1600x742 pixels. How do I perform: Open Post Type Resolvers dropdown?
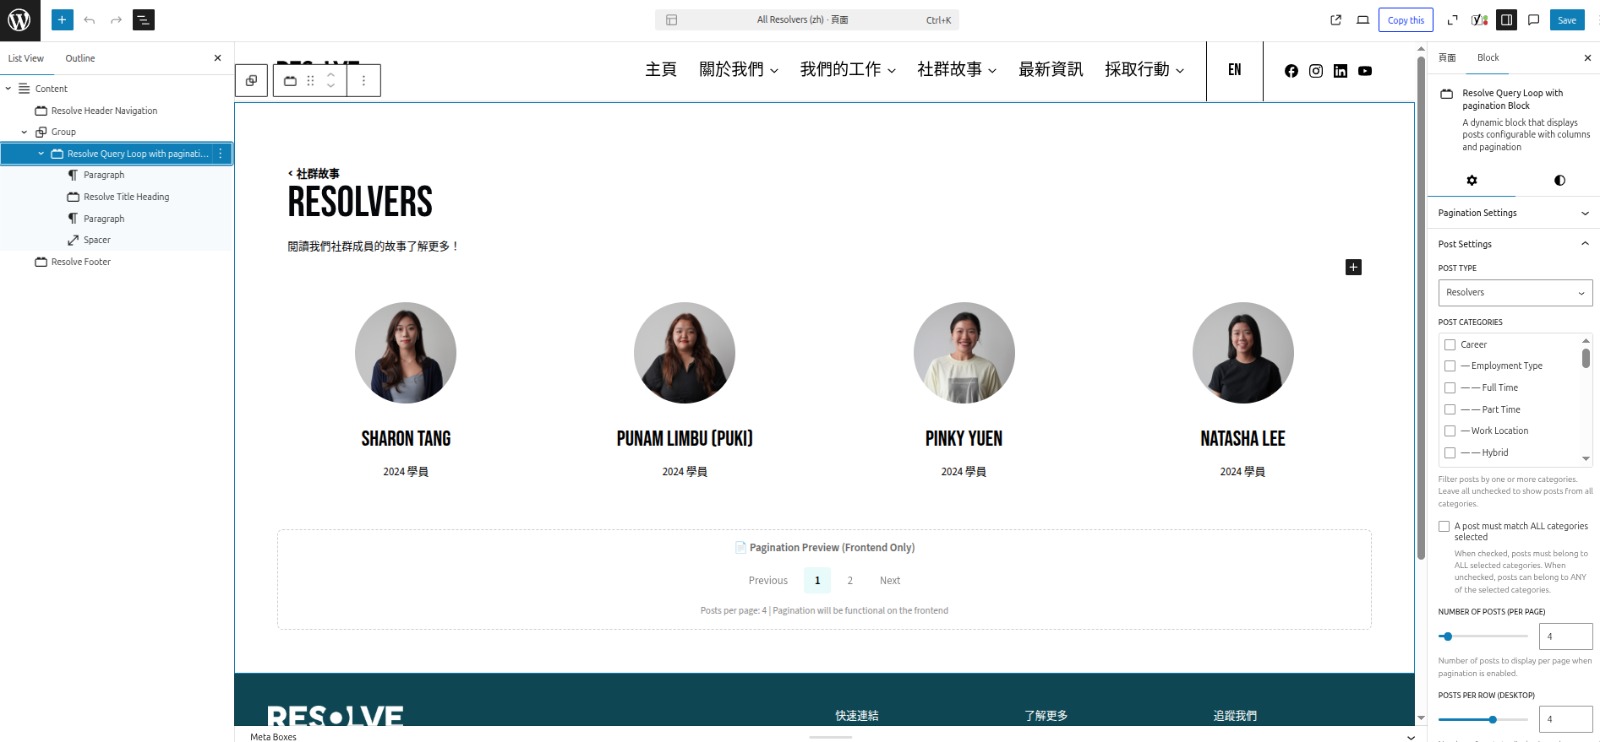(1515, 292)
